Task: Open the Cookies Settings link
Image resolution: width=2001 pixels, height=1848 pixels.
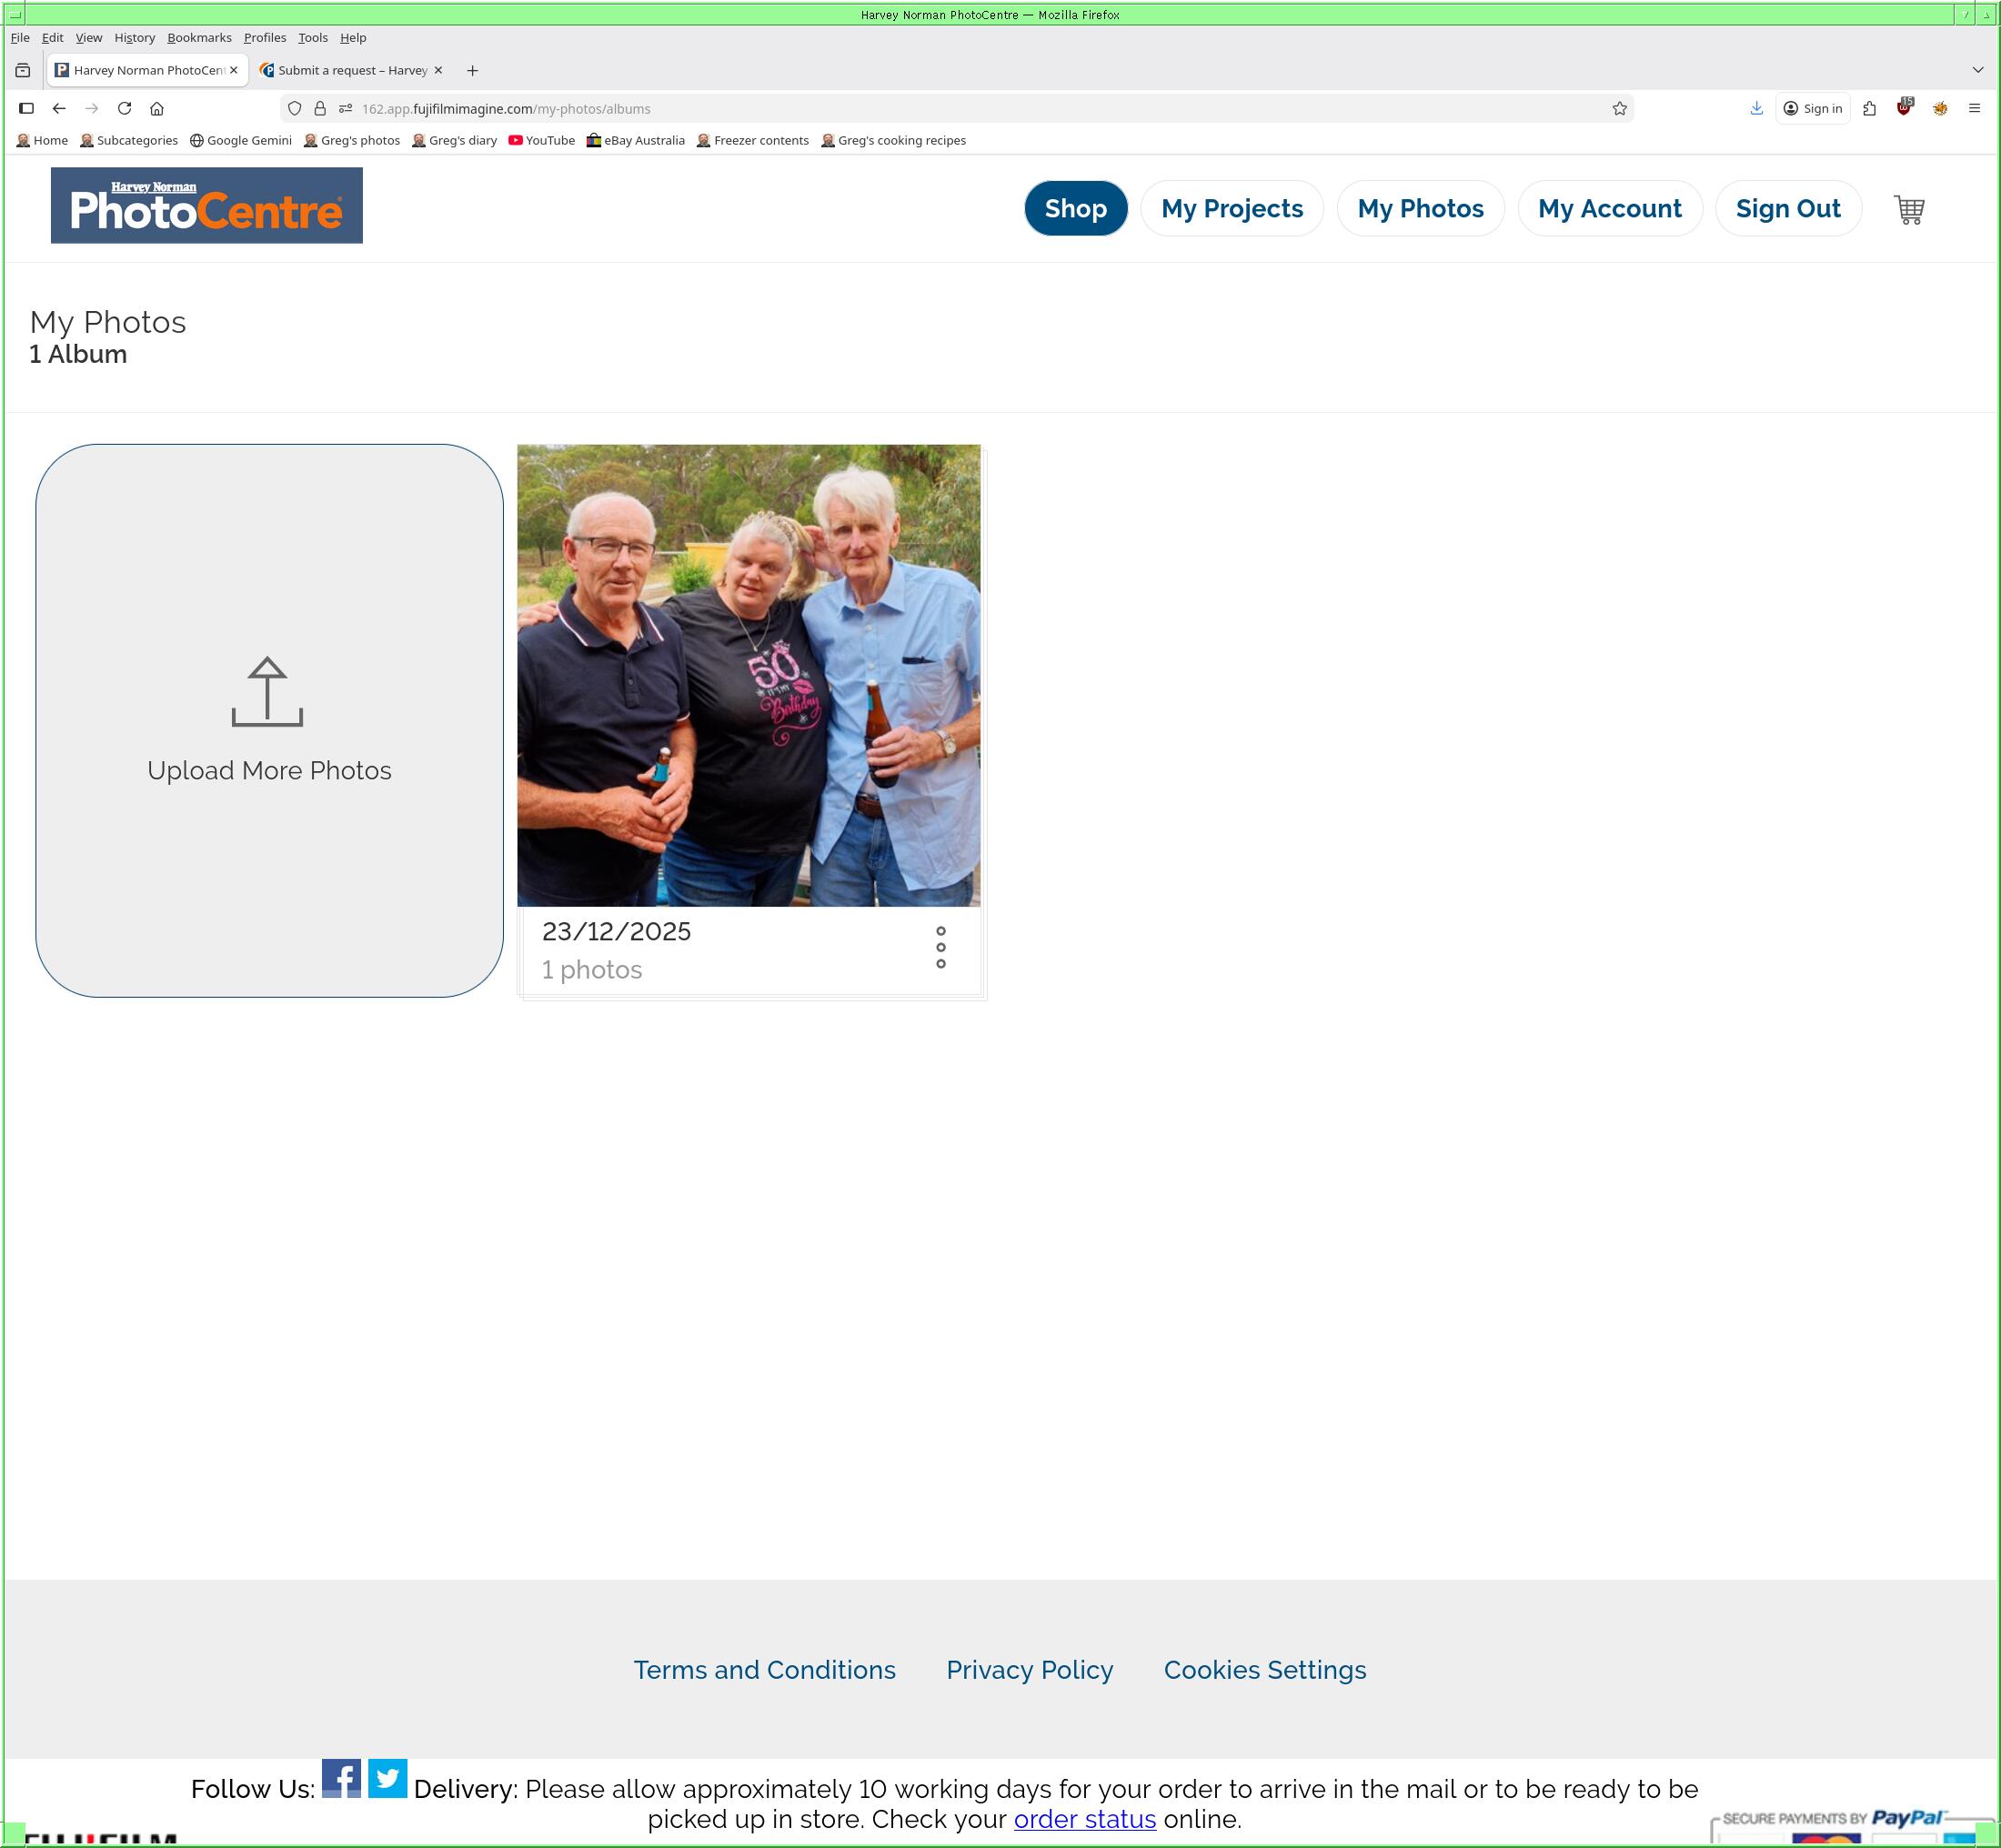Action: [1264, 1670]
